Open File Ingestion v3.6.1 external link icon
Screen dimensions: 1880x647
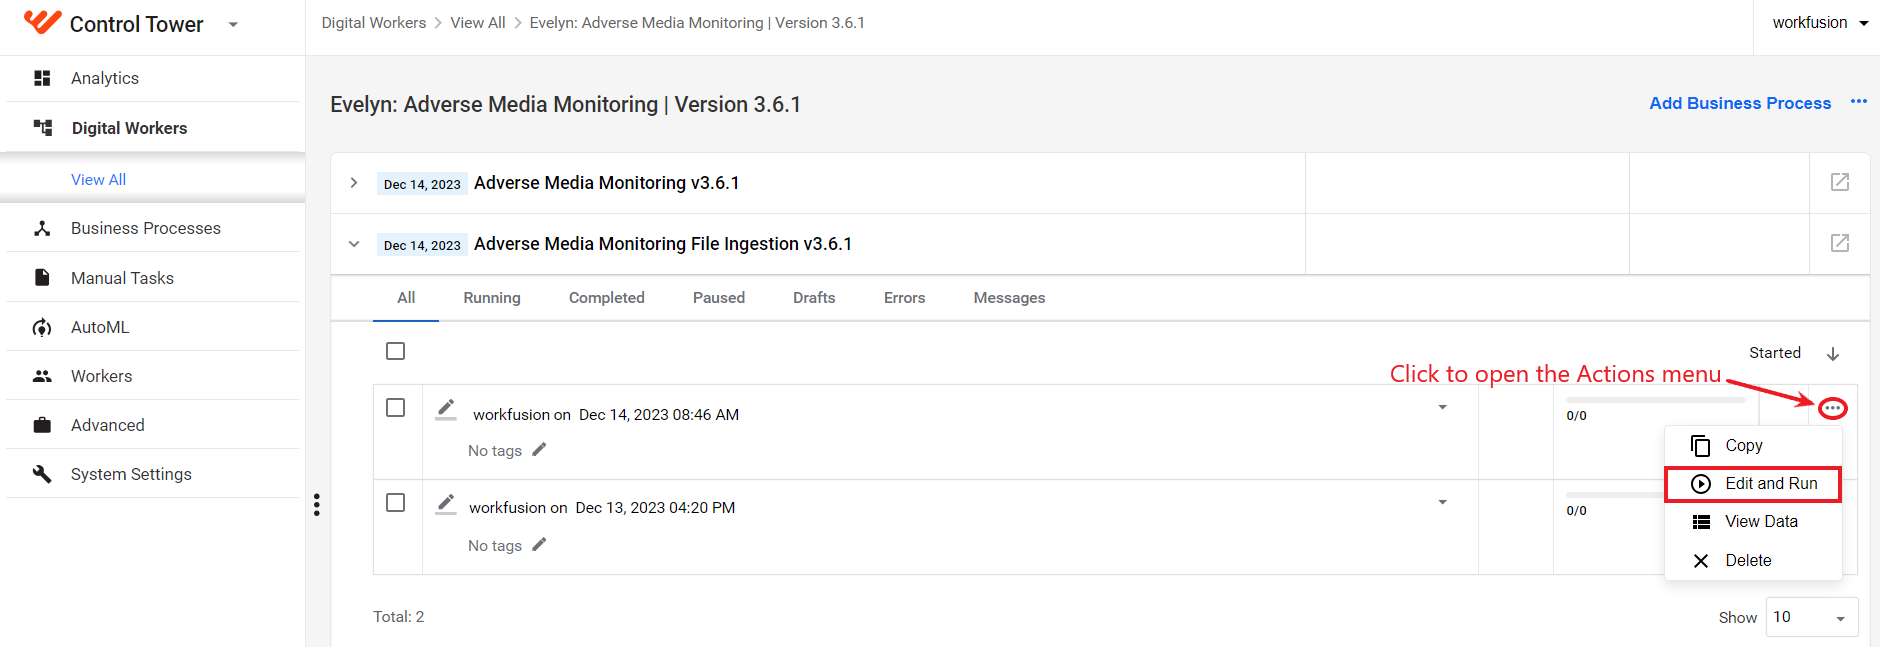pos(1840,243)
